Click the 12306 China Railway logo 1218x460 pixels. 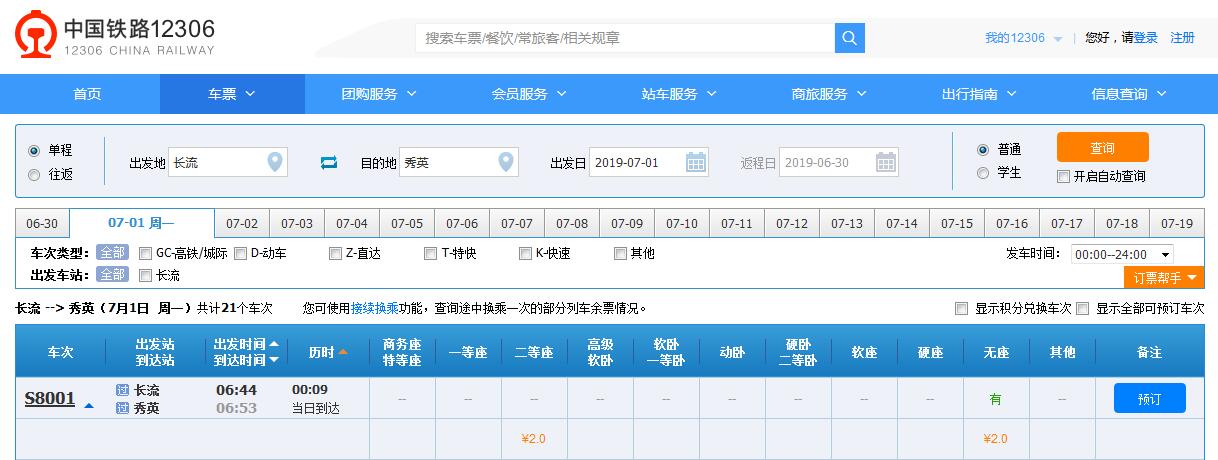115,38
